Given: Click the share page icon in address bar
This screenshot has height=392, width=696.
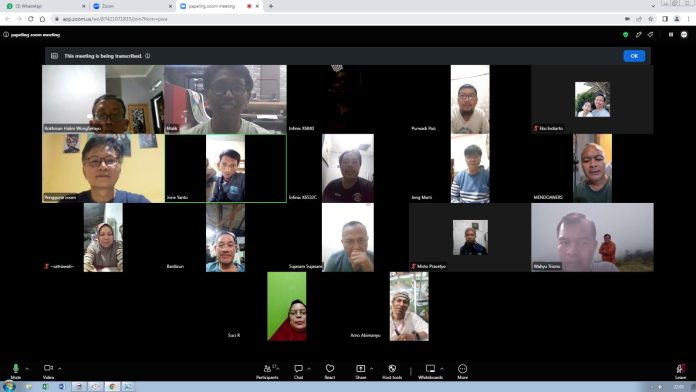Looking at the screenshot, I should click(639, 19).
